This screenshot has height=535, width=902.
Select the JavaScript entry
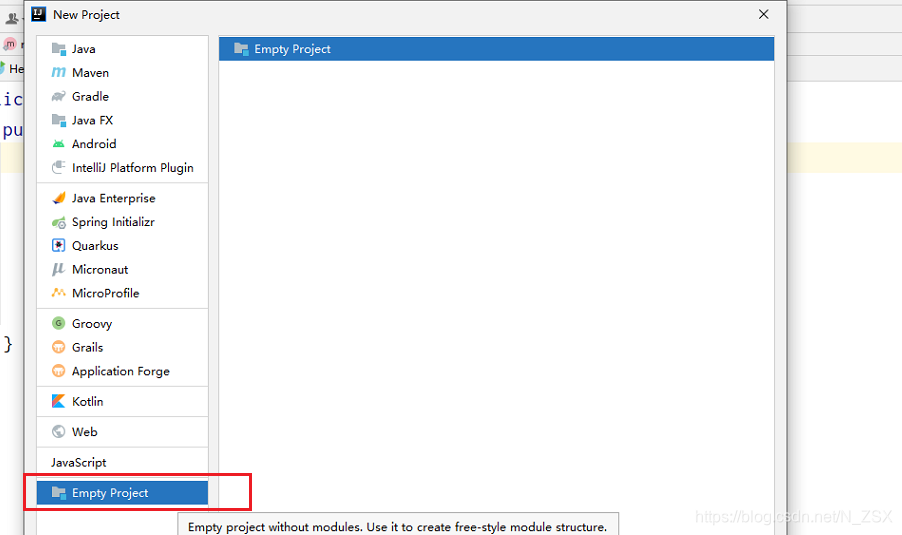click(x=123, y=462)
